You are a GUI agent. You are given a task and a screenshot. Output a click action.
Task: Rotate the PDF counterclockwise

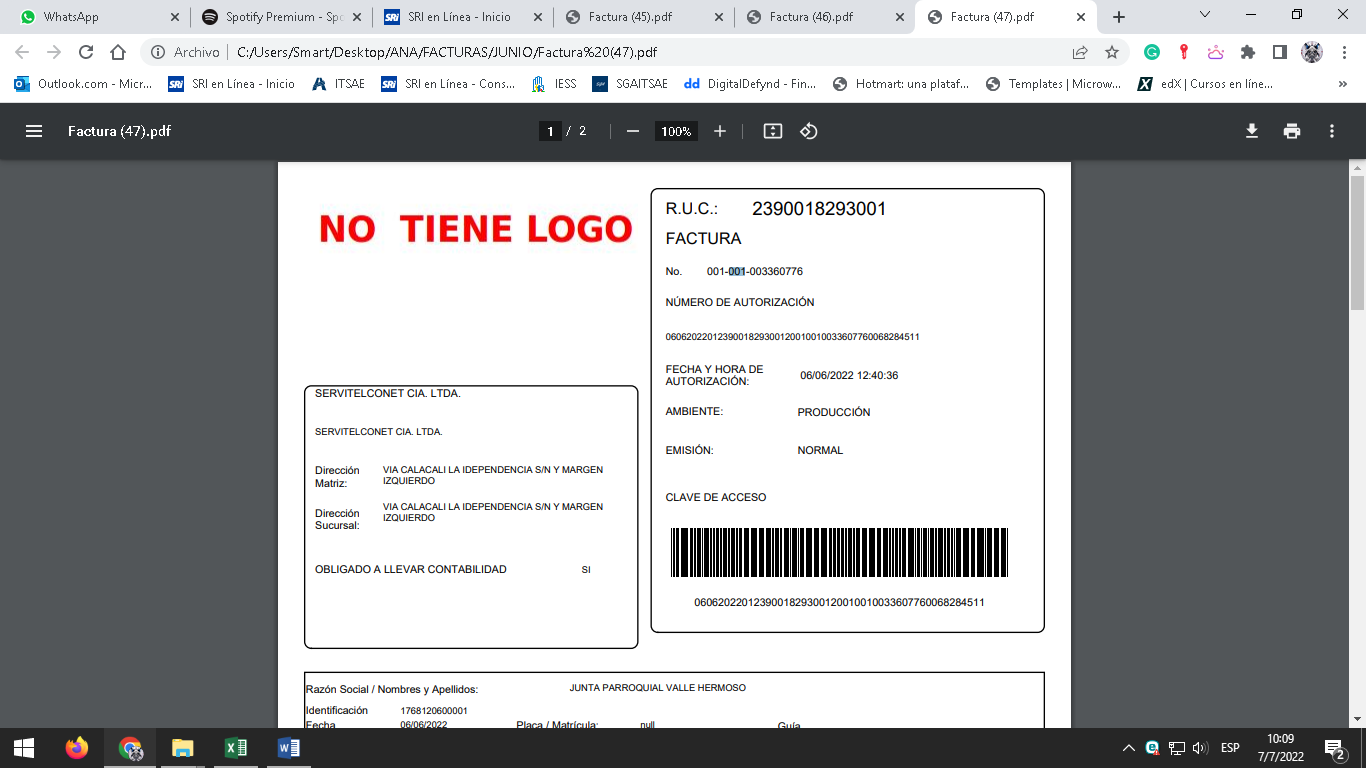pos(809,131)
